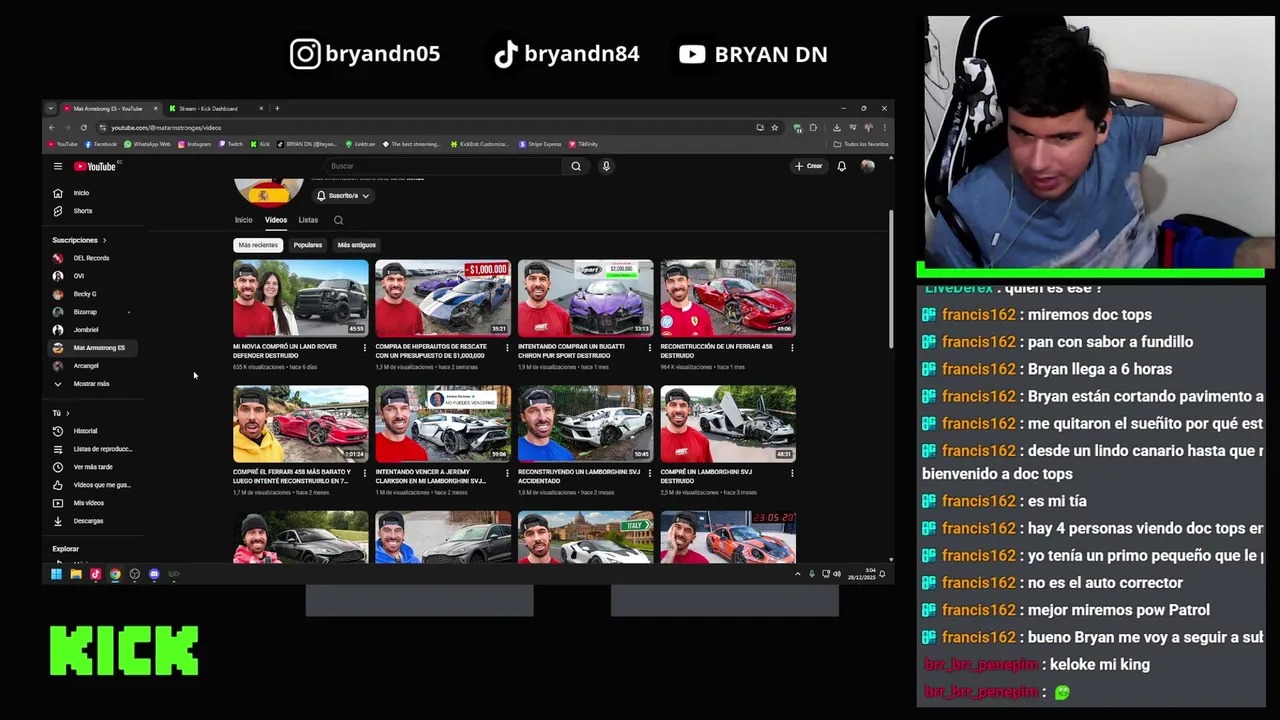Open taskbar volume icon
Screen dimensions: 1280x720
pos(837,574)
